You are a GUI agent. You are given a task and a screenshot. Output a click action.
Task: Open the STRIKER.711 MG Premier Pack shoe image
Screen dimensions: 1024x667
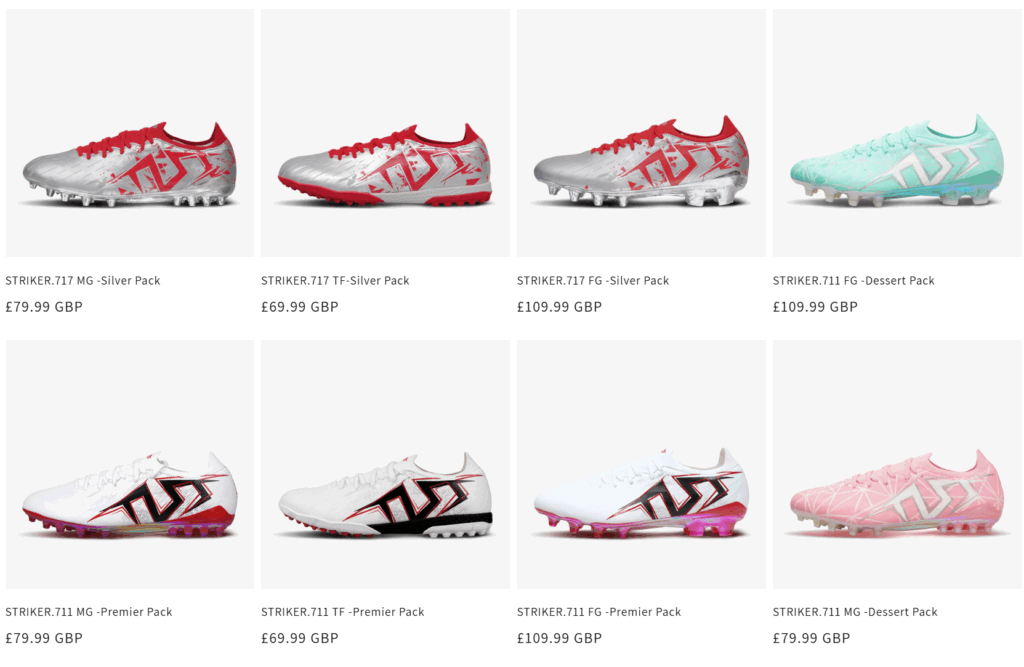tap(130, 464)
